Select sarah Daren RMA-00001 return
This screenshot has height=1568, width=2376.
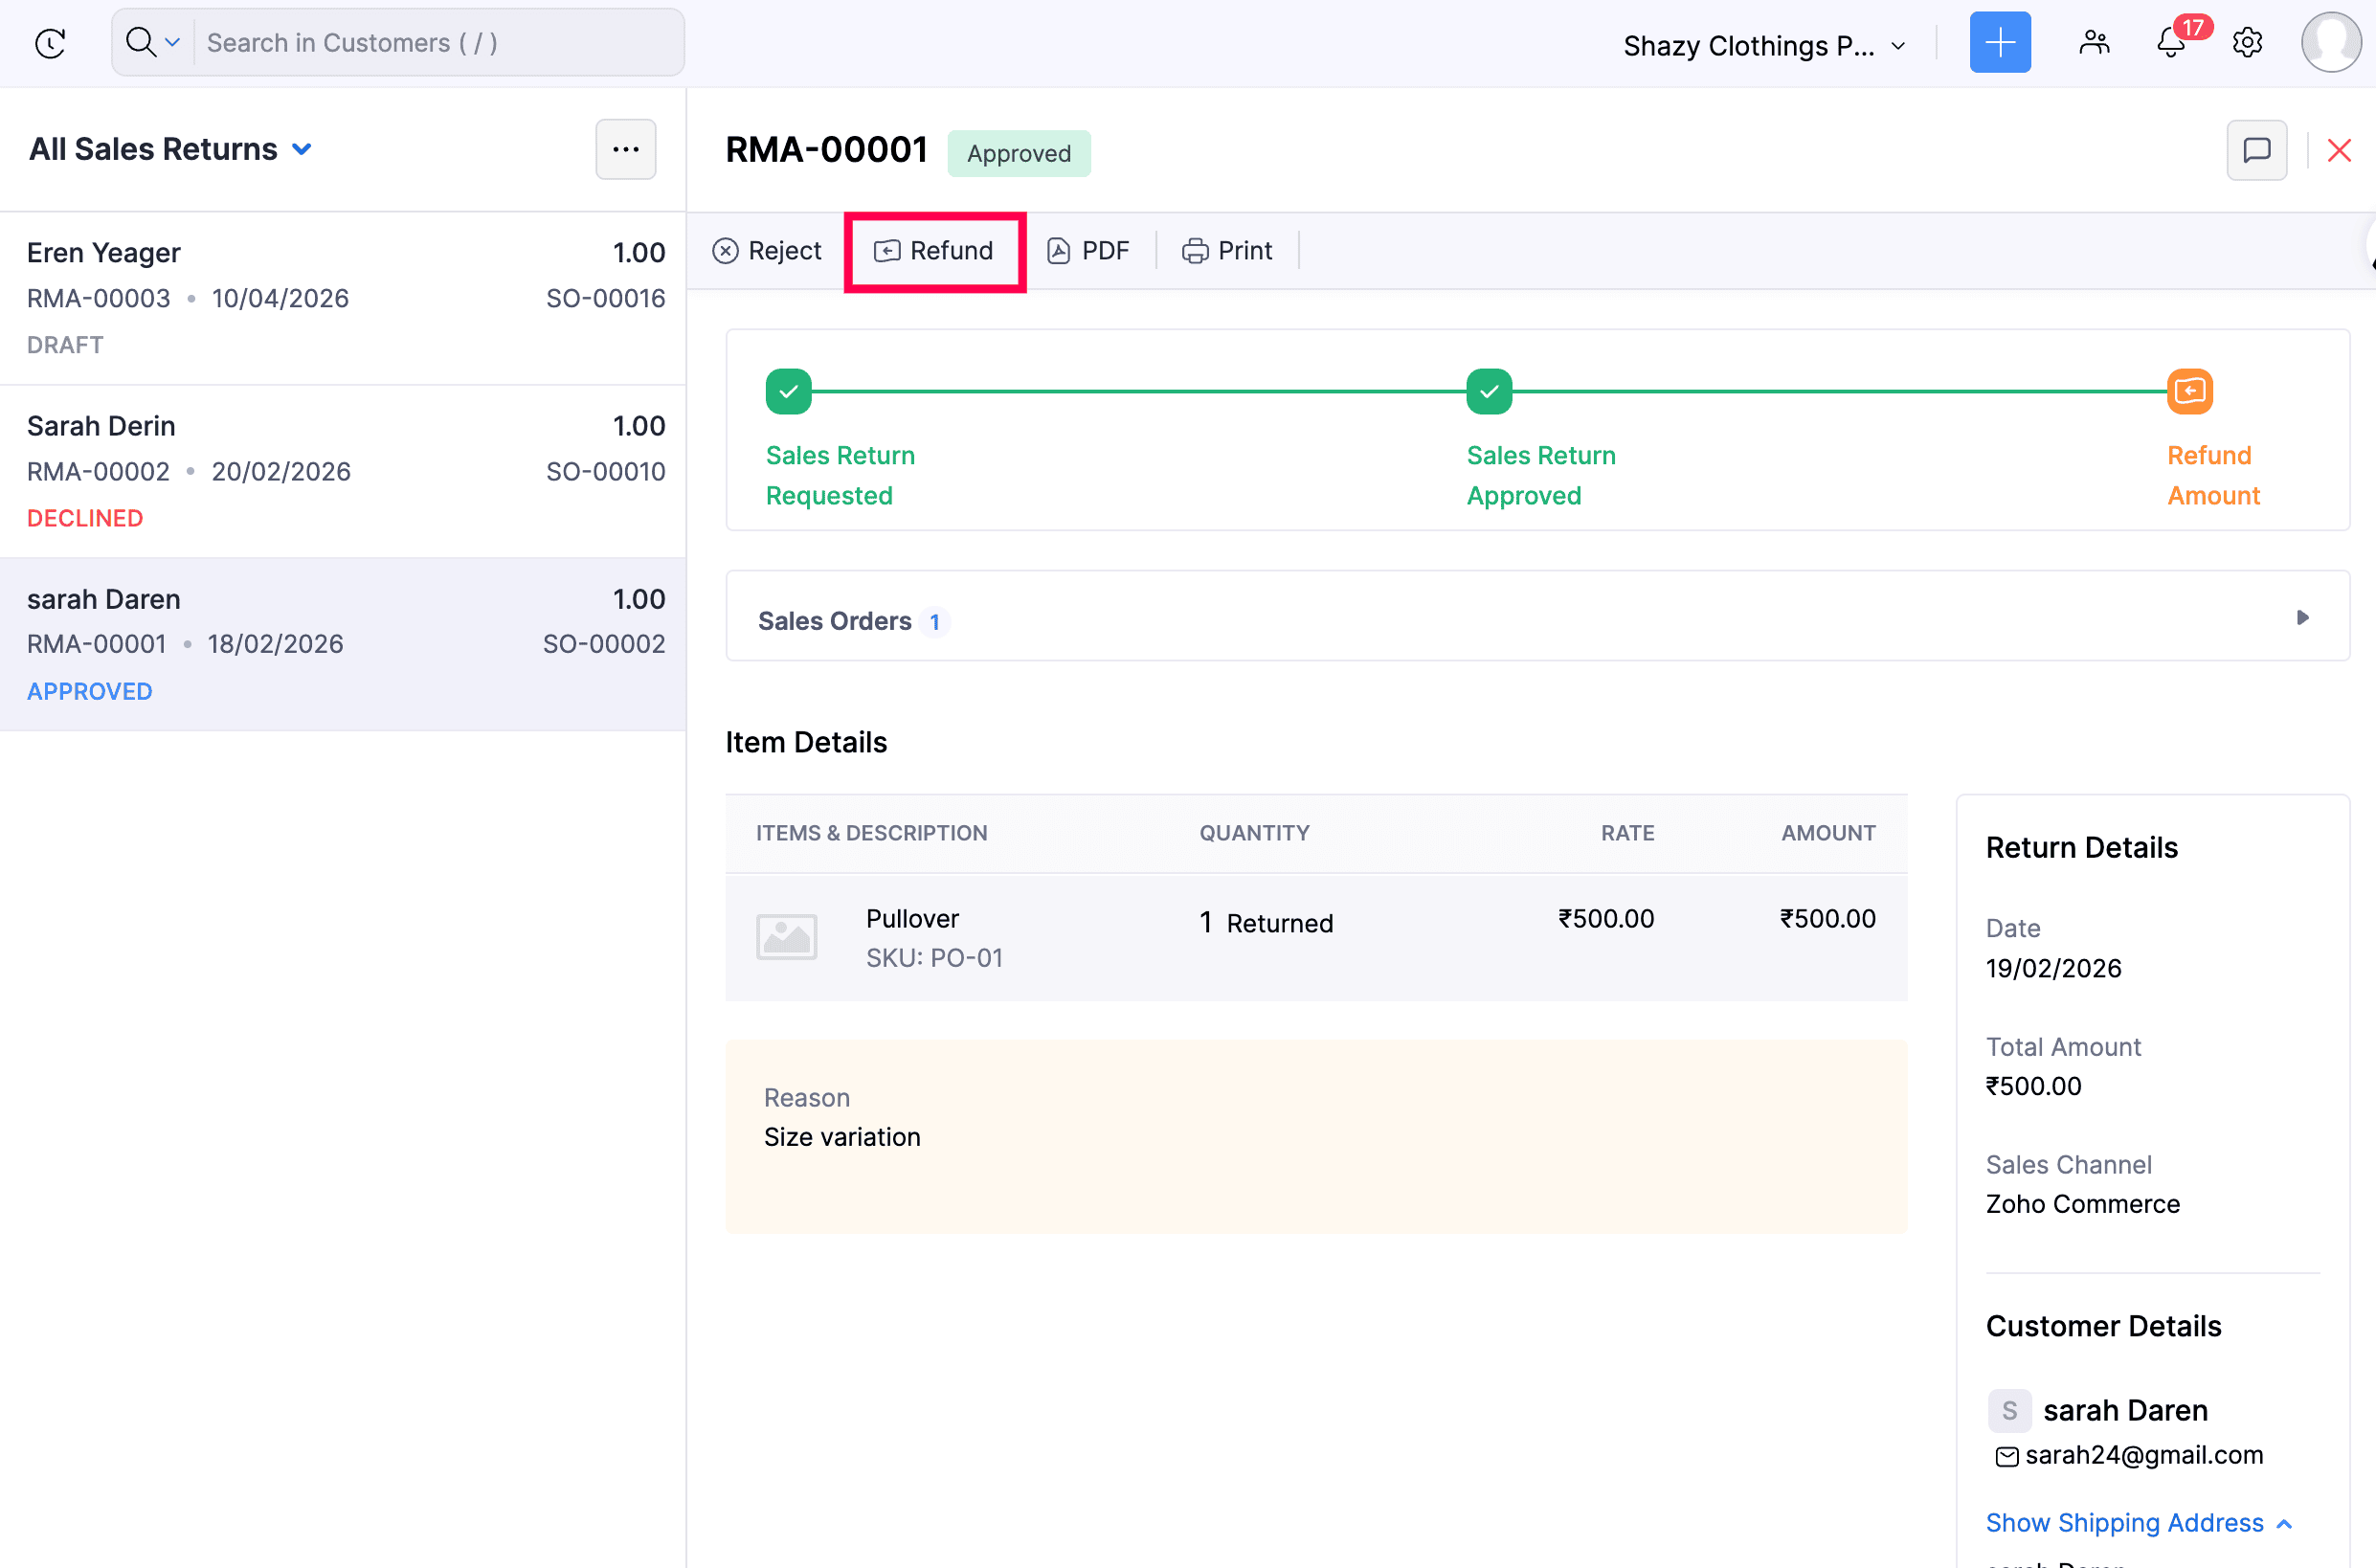pyautogui.click(x=343, y=644)
